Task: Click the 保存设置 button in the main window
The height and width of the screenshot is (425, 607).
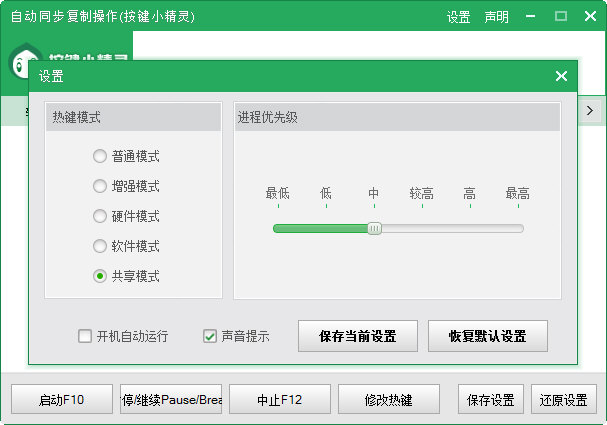Action: tap(491, 399)
